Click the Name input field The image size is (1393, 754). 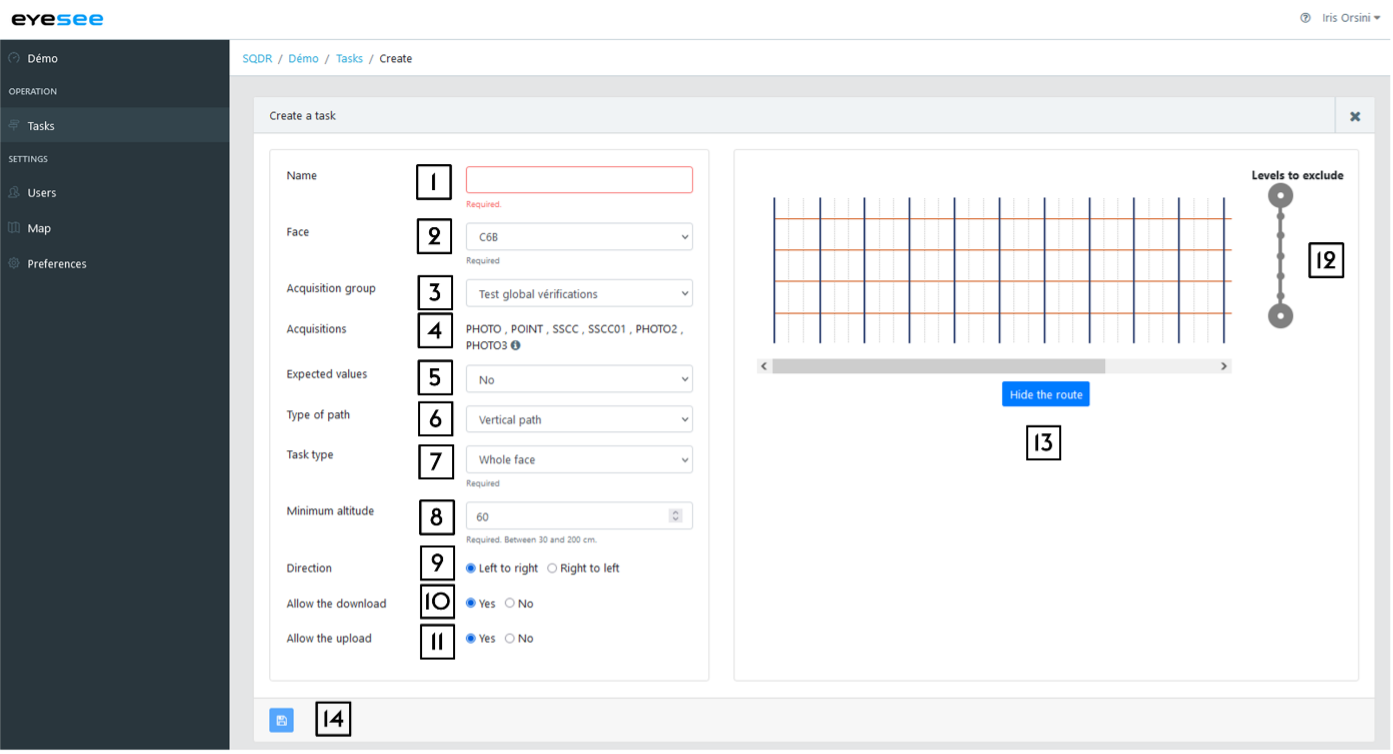pyautogui.click(x=579, y=180)
